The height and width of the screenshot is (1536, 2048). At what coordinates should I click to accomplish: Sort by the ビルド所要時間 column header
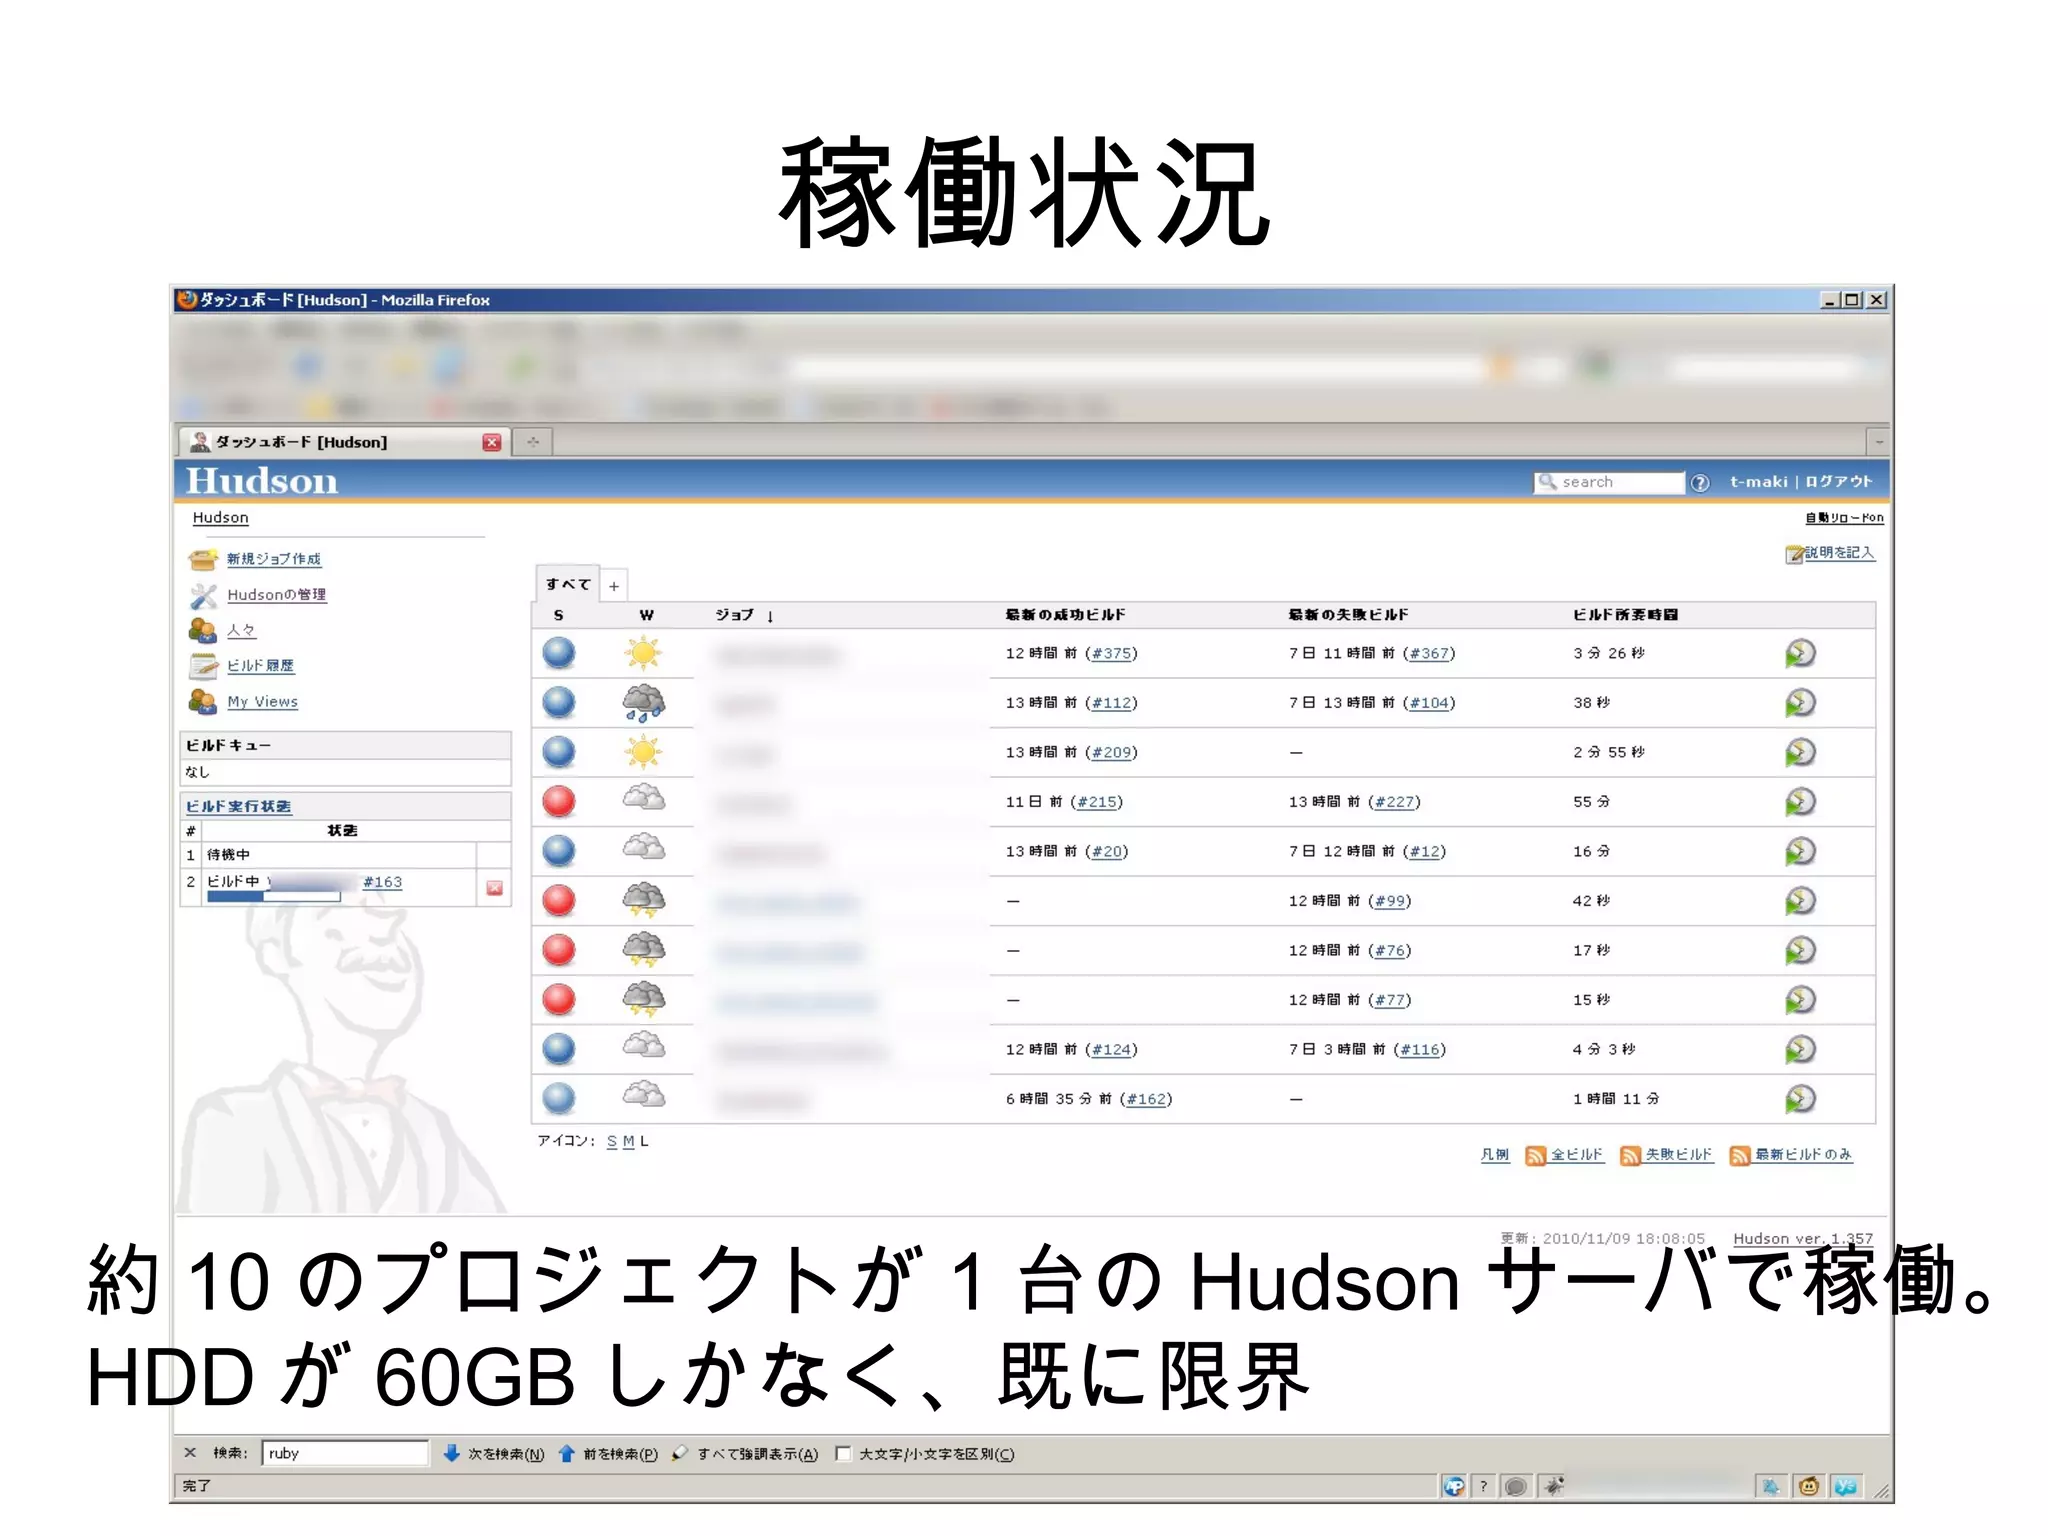pos(1625,615)
